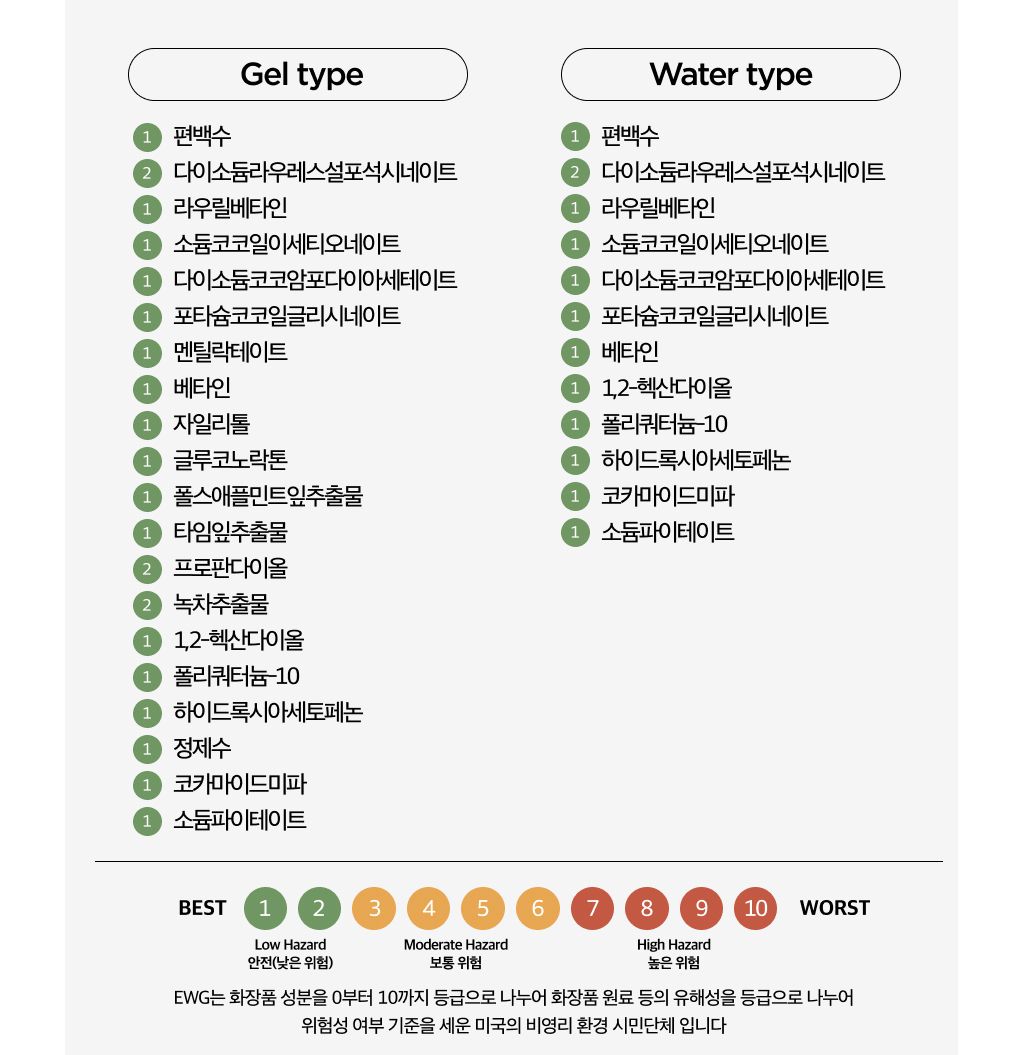Click the grade badge beside 멘틸락테이트

pyautogui.click(x=147, y=353)
